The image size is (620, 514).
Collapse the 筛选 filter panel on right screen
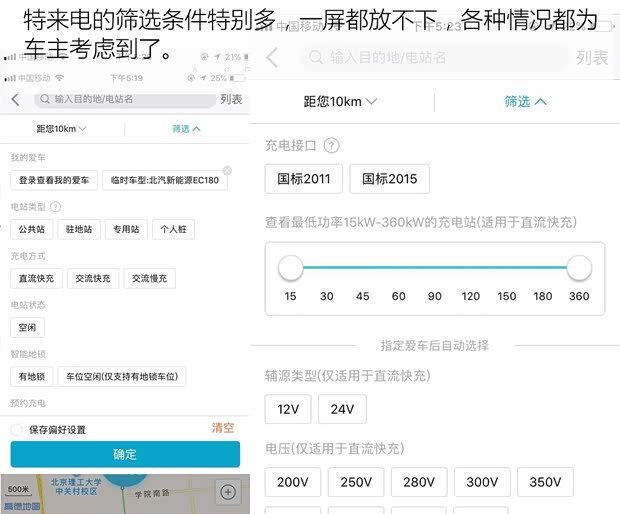point(526,102)
